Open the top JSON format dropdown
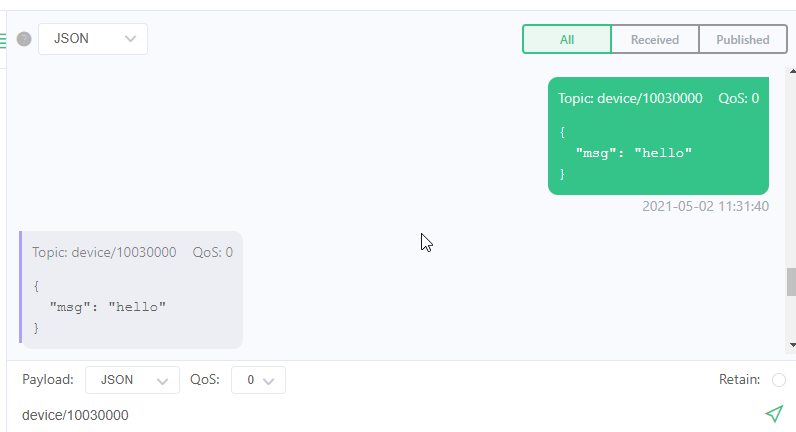Image resolution: width=796 pixels, height=432 pixels. 93,39
